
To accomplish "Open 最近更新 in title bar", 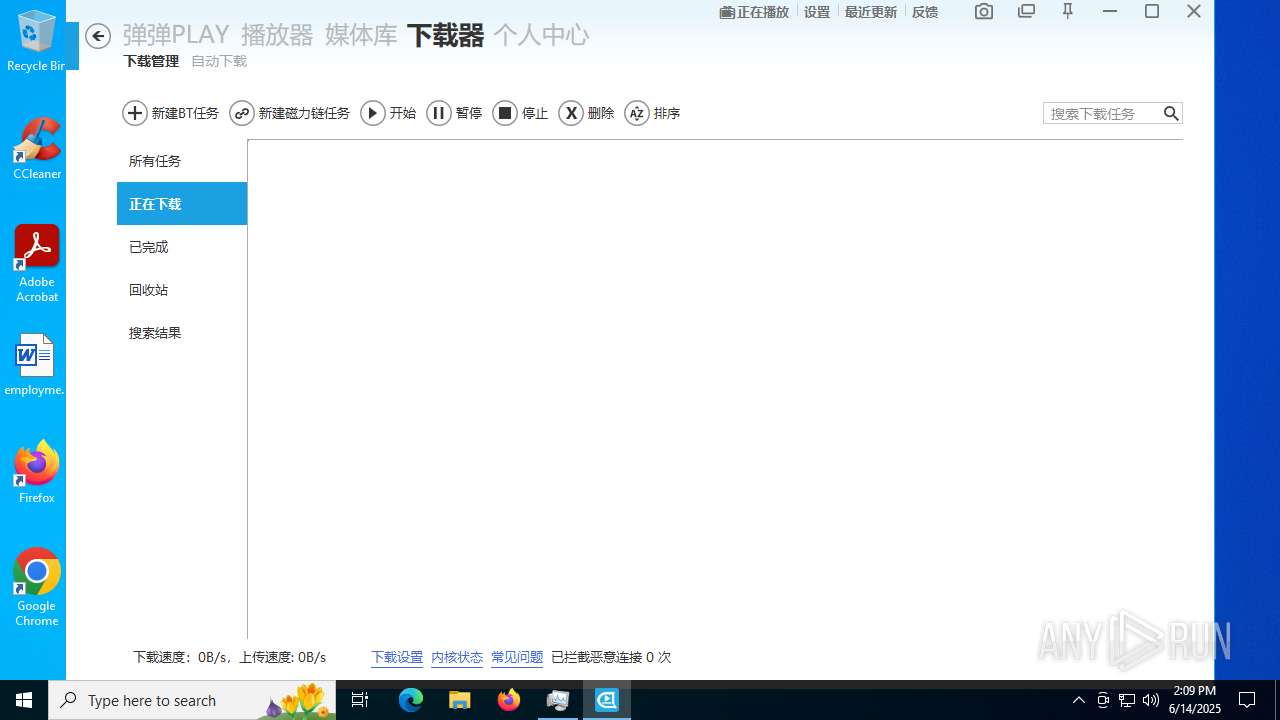I will (x=871, y=12).
